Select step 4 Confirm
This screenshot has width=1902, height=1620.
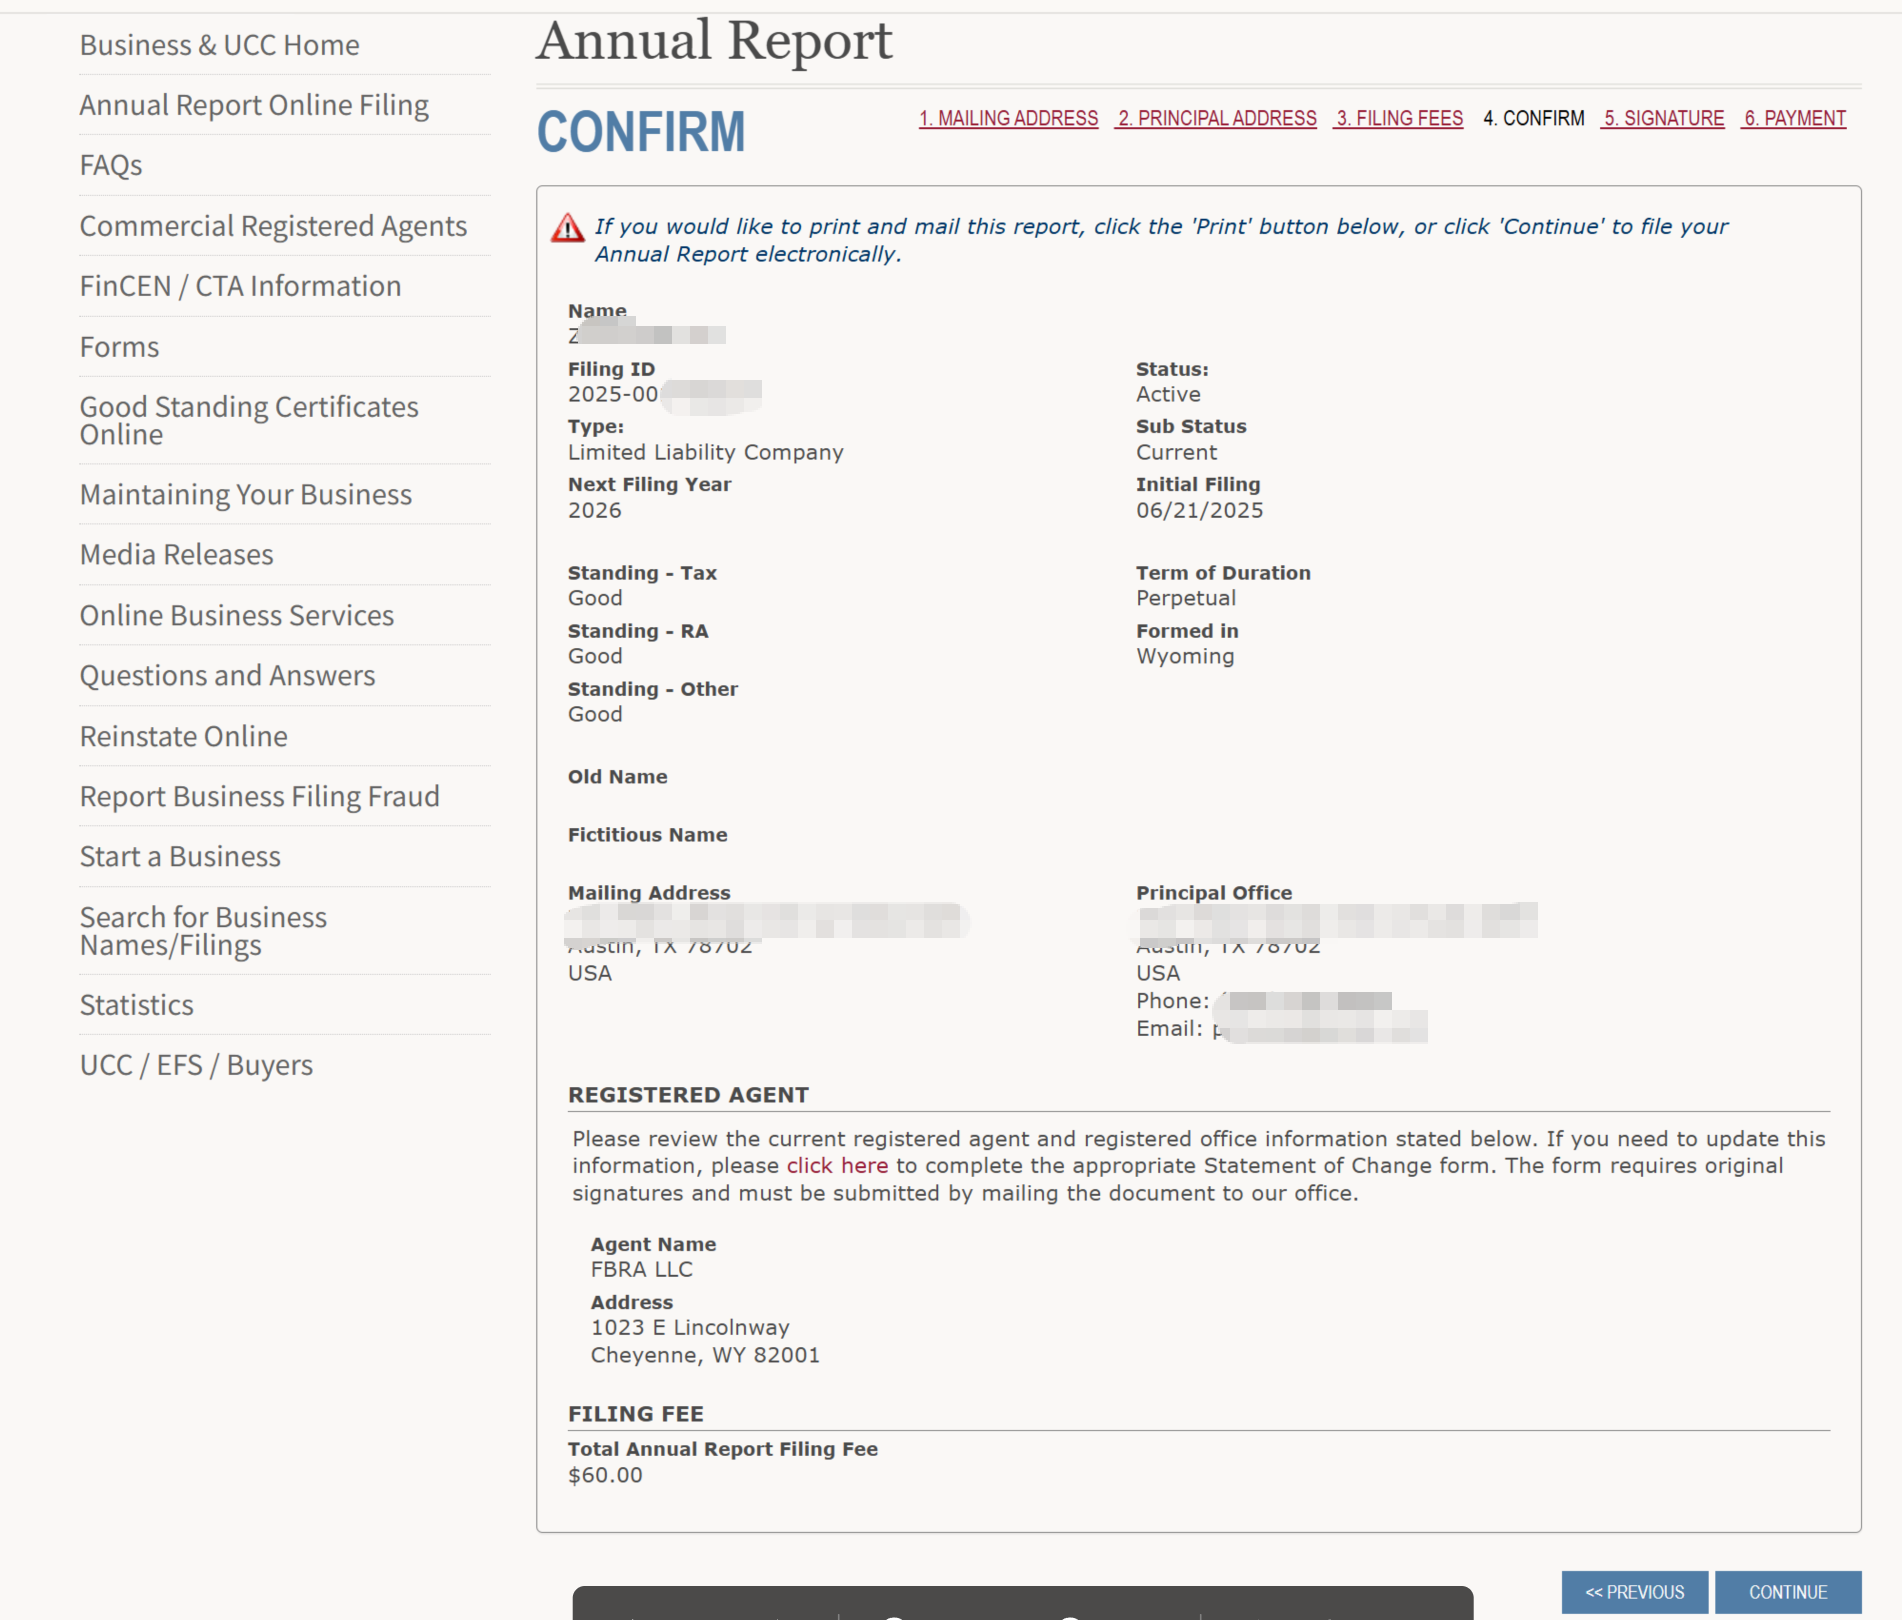1534,118
